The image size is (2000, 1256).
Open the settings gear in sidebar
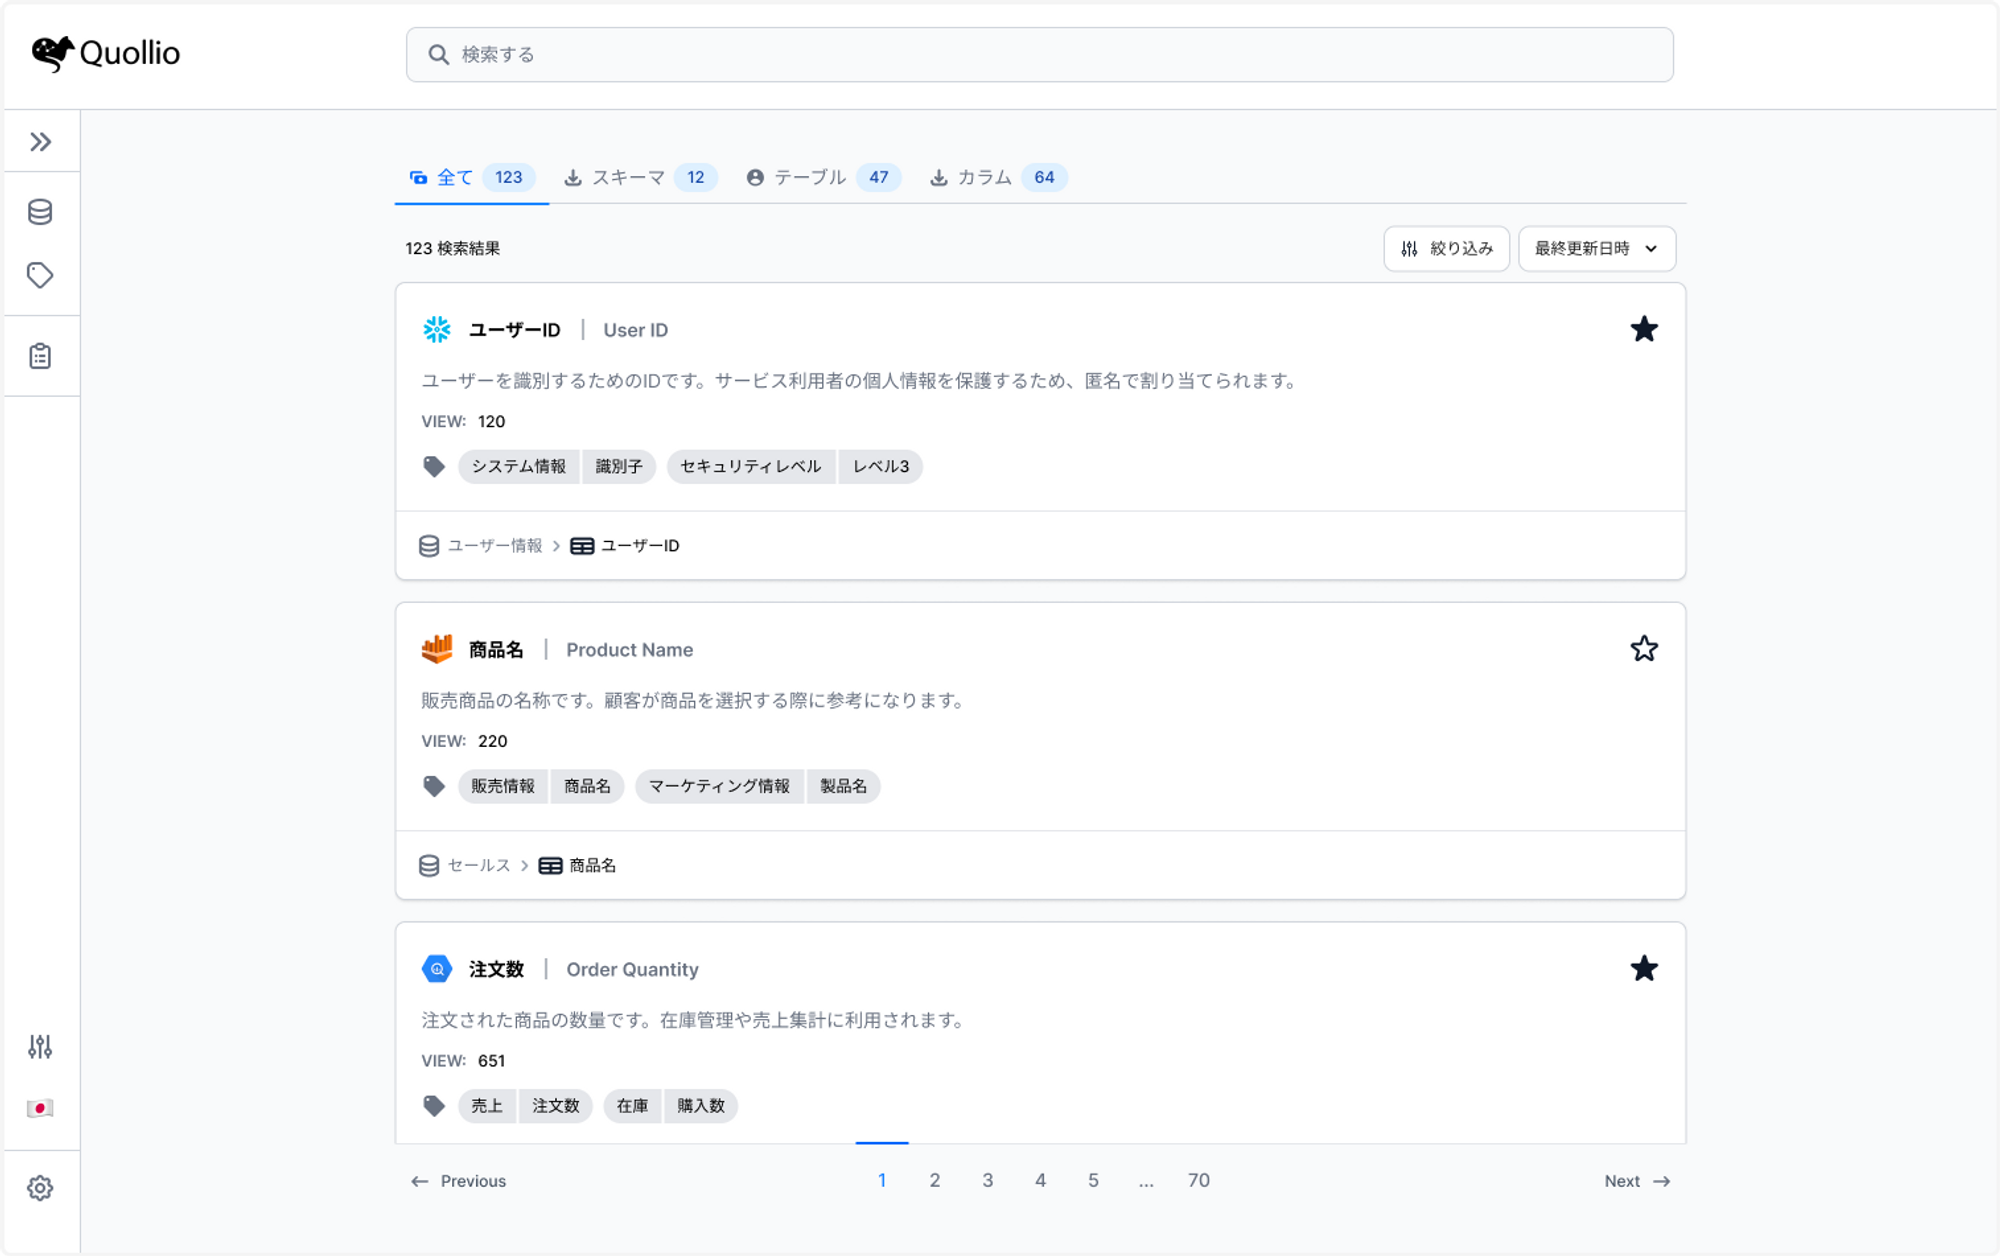[40, 1188]
